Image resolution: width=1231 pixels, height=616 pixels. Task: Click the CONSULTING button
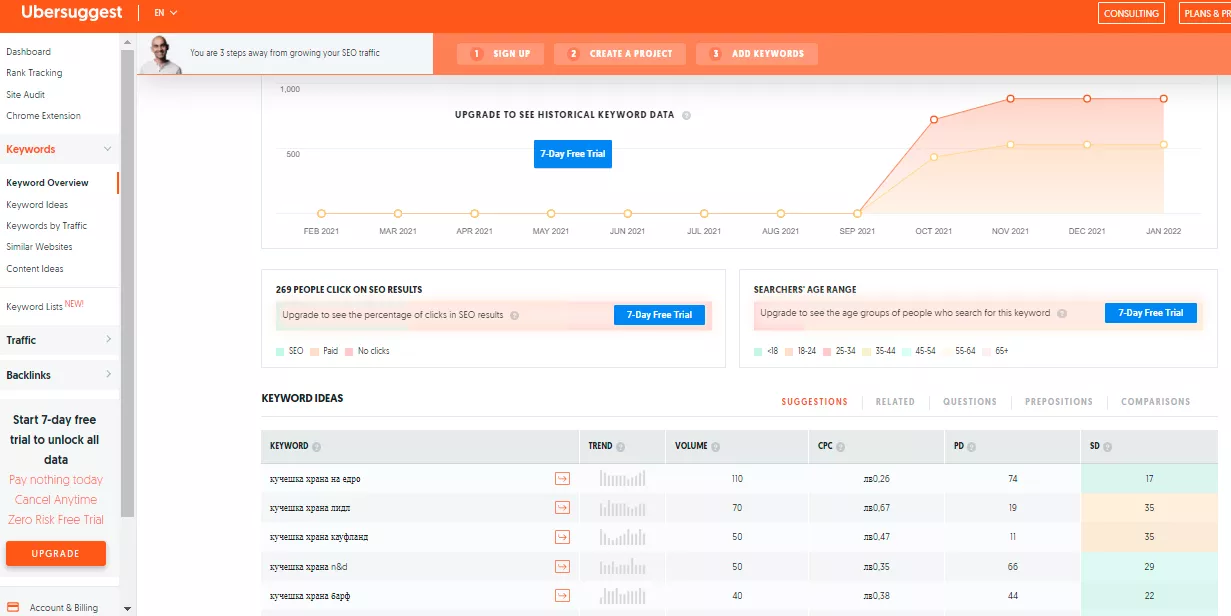point(1131,13)
